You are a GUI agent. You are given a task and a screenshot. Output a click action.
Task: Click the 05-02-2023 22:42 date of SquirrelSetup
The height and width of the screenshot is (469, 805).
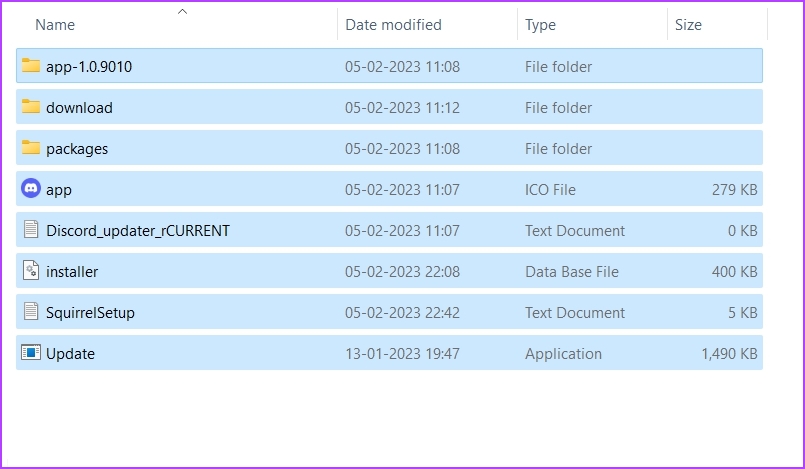402,313
